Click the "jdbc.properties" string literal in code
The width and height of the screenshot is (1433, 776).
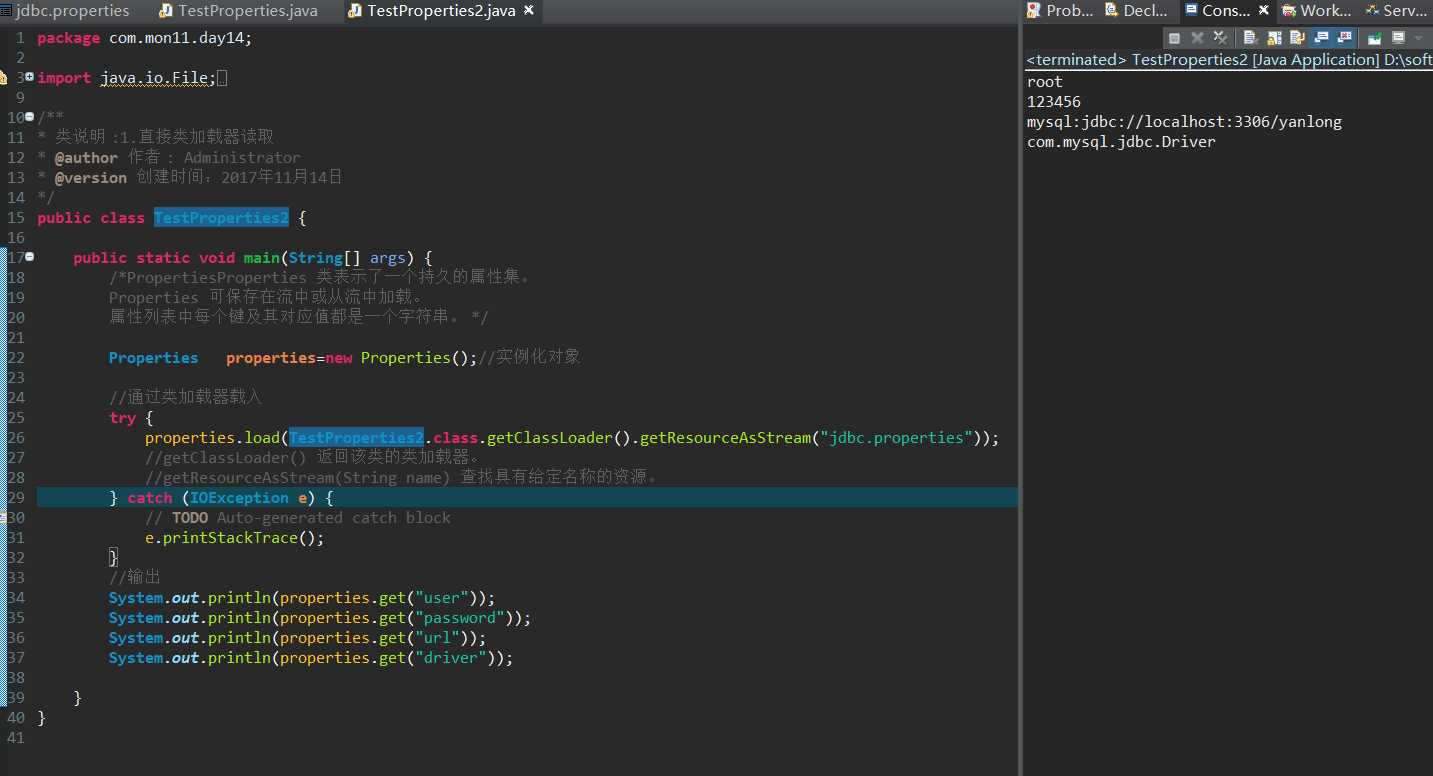[897, 438]
